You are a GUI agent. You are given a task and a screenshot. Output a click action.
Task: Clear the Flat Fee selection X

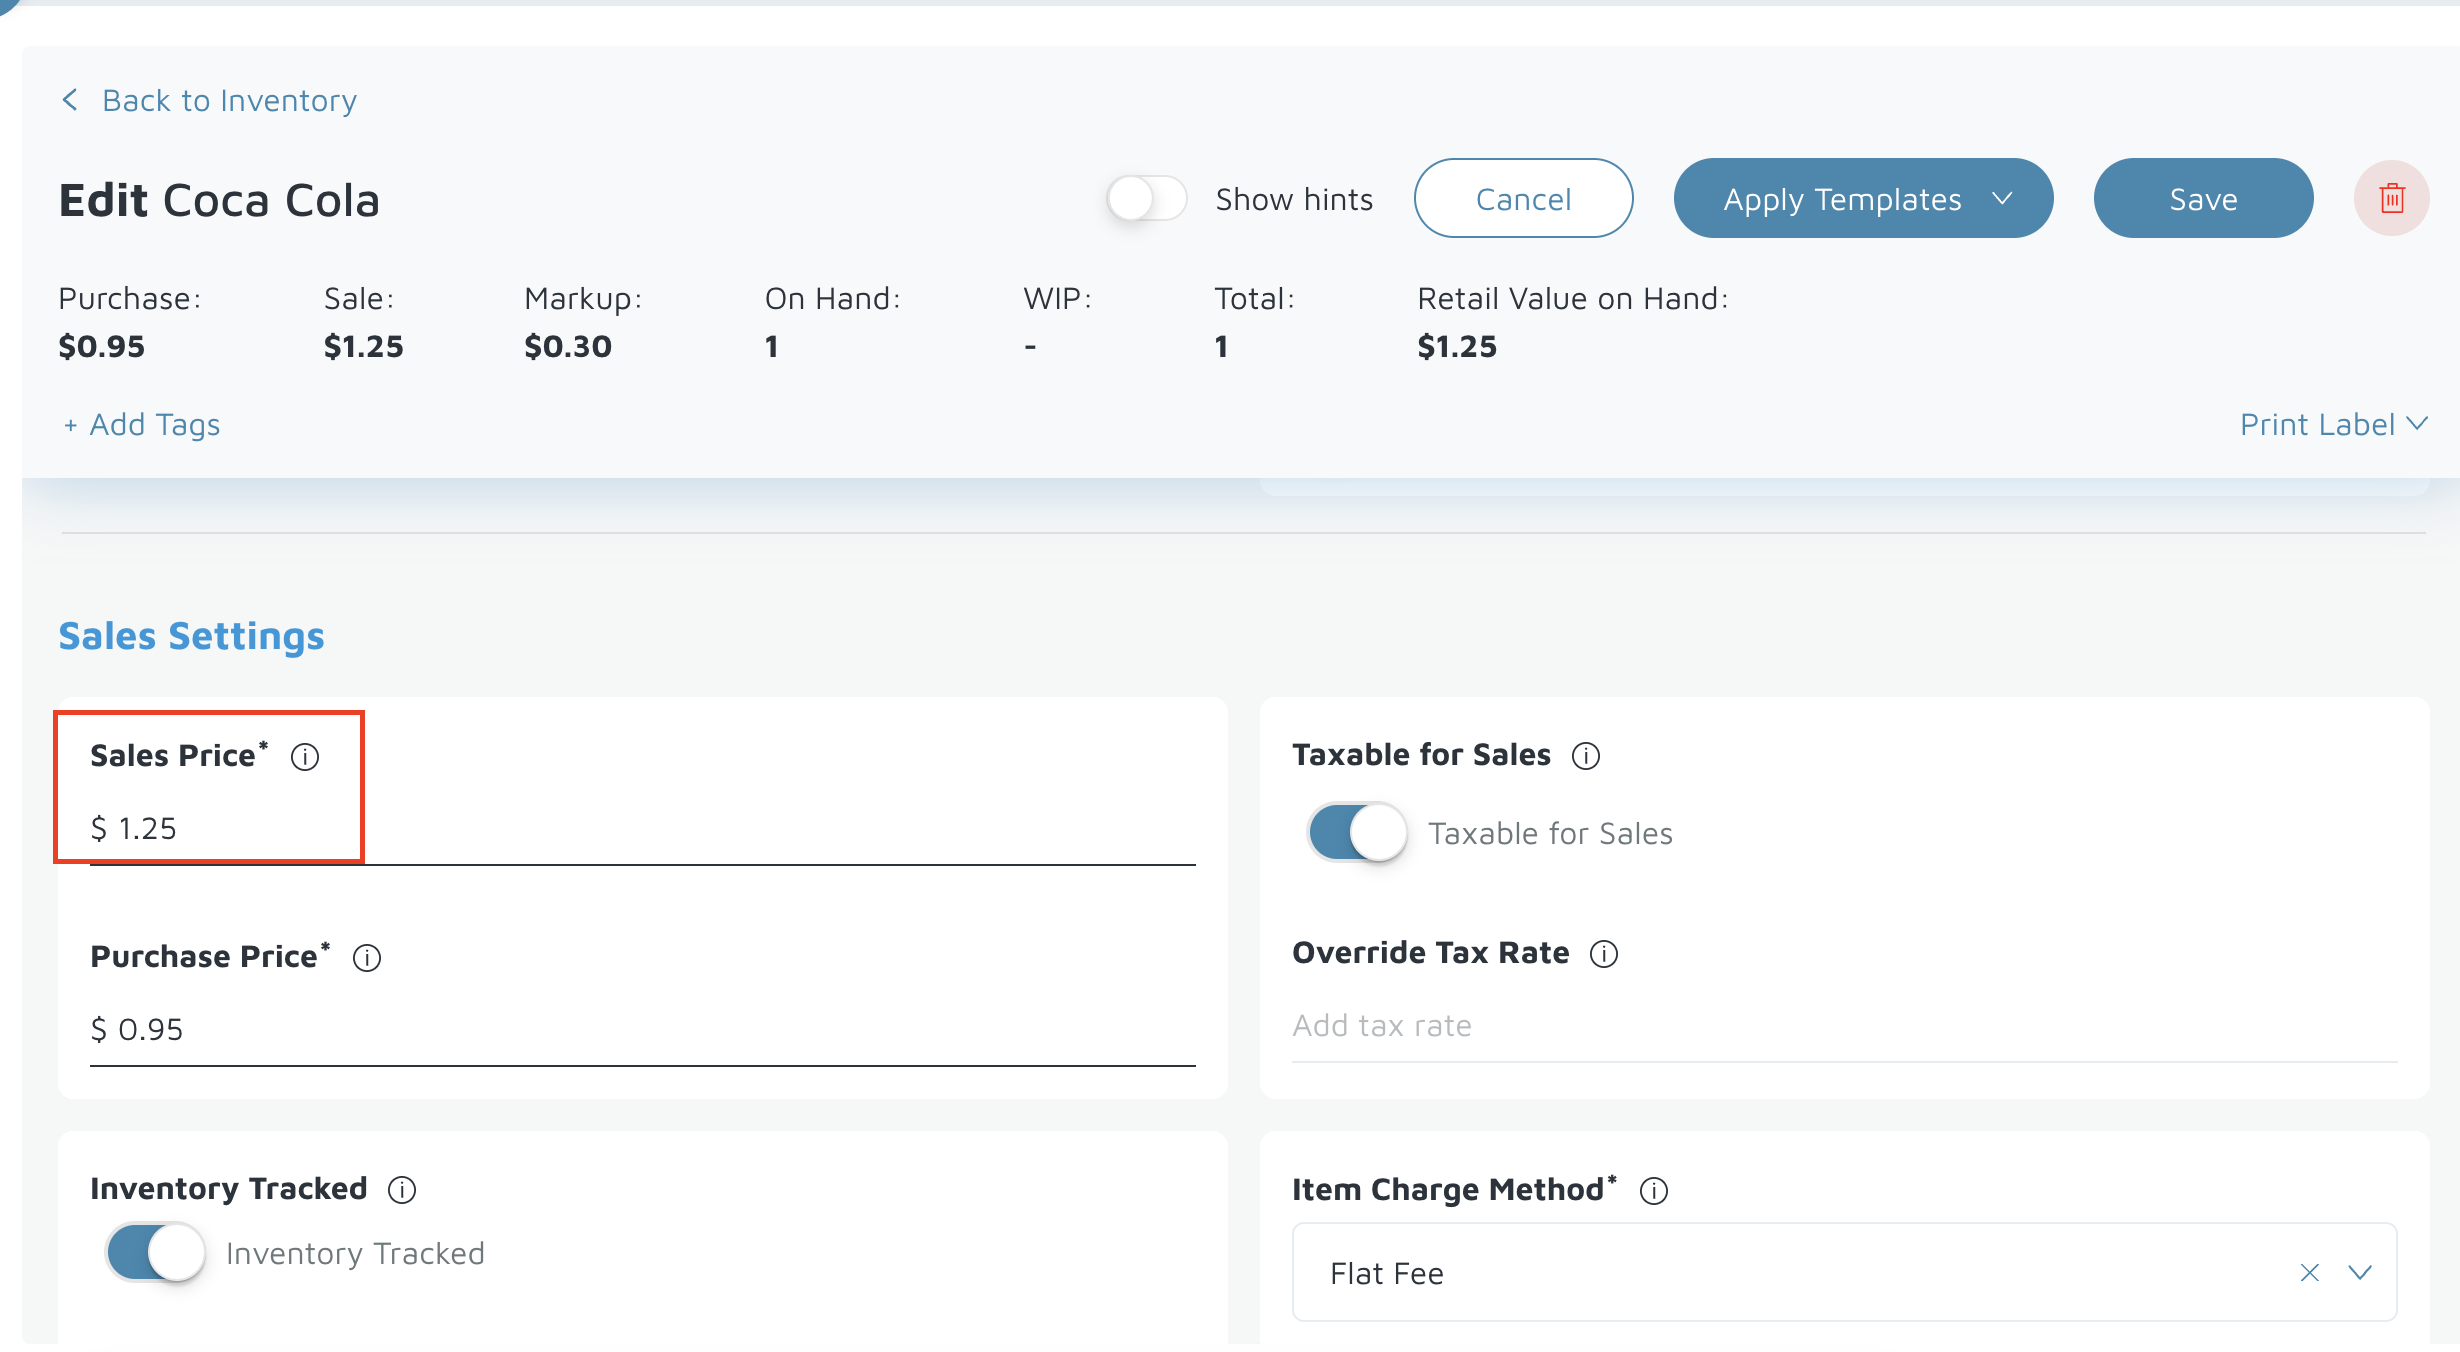(x=2309, y=1273)
